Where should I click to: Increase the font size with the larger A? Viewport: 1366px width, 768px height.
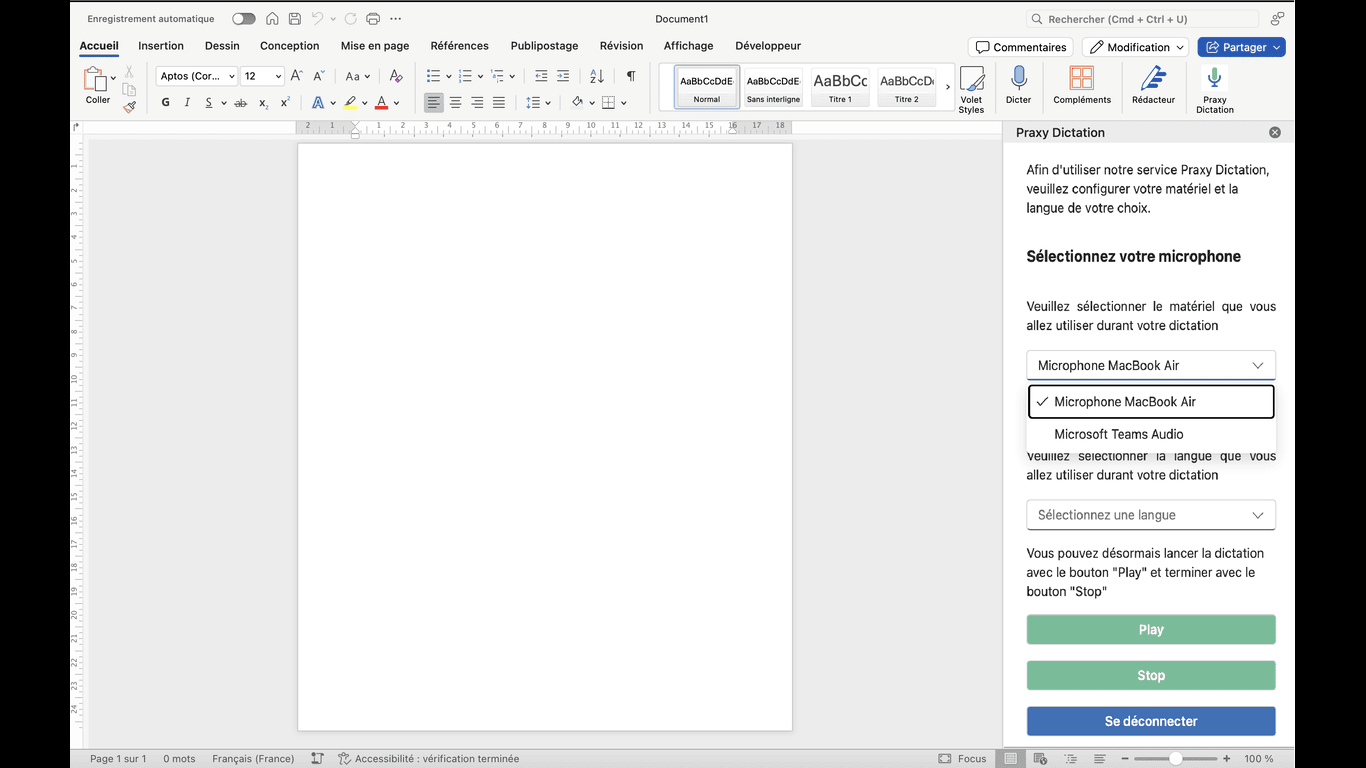click(x=296, y=76)
